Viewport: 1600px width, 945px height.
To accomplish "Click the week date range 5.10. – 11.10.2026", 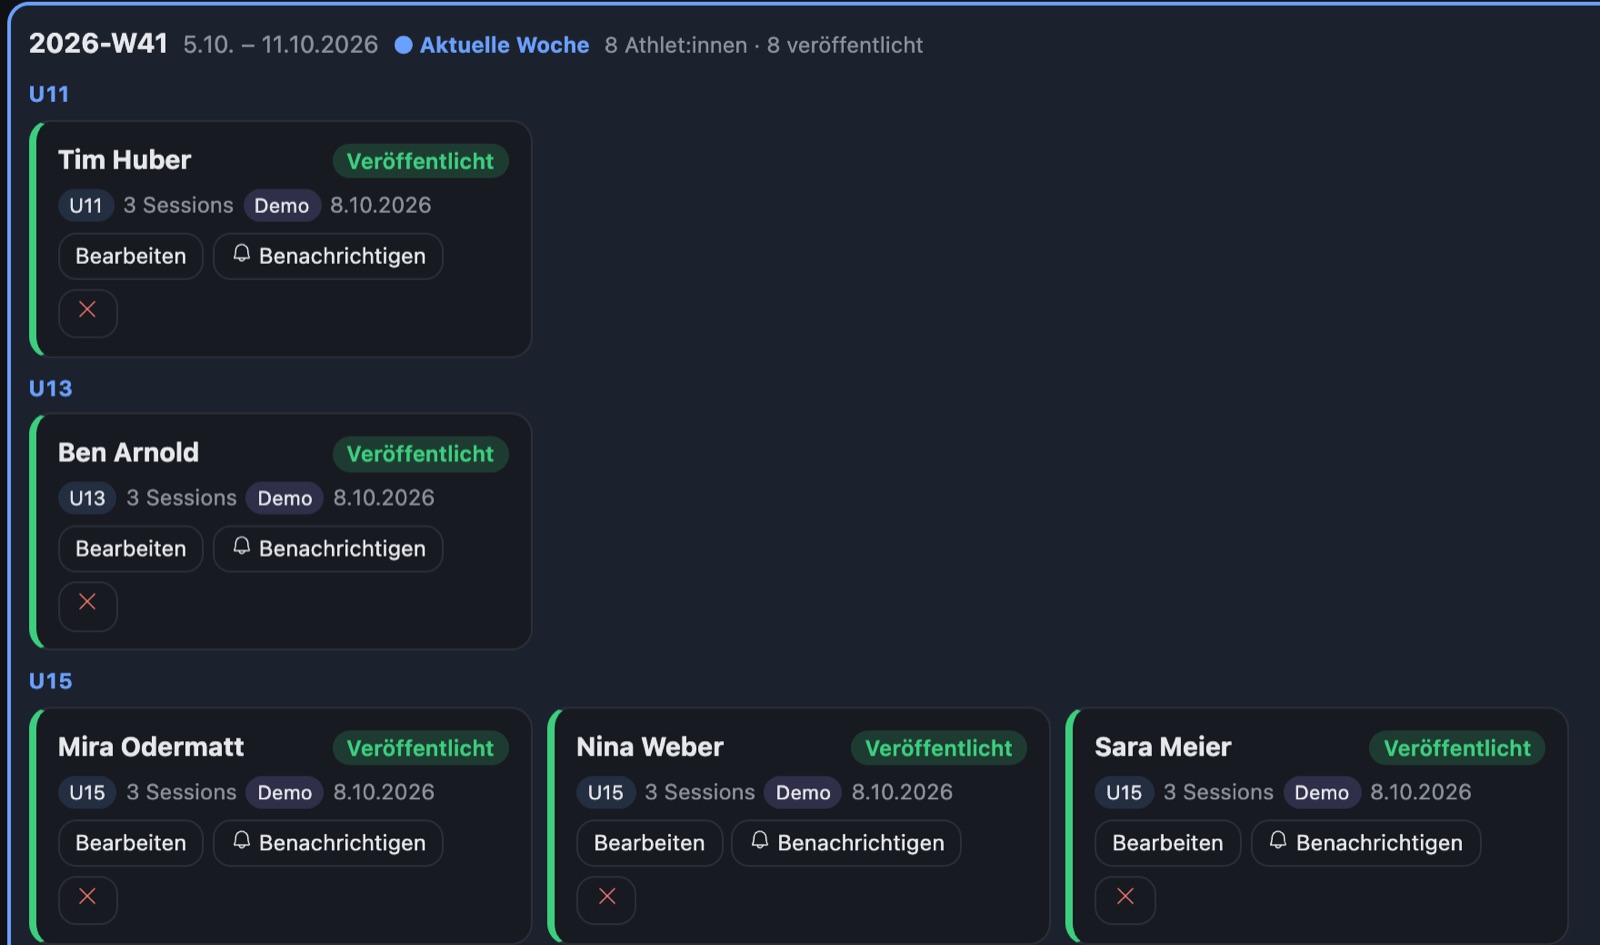I will (281, 45).
